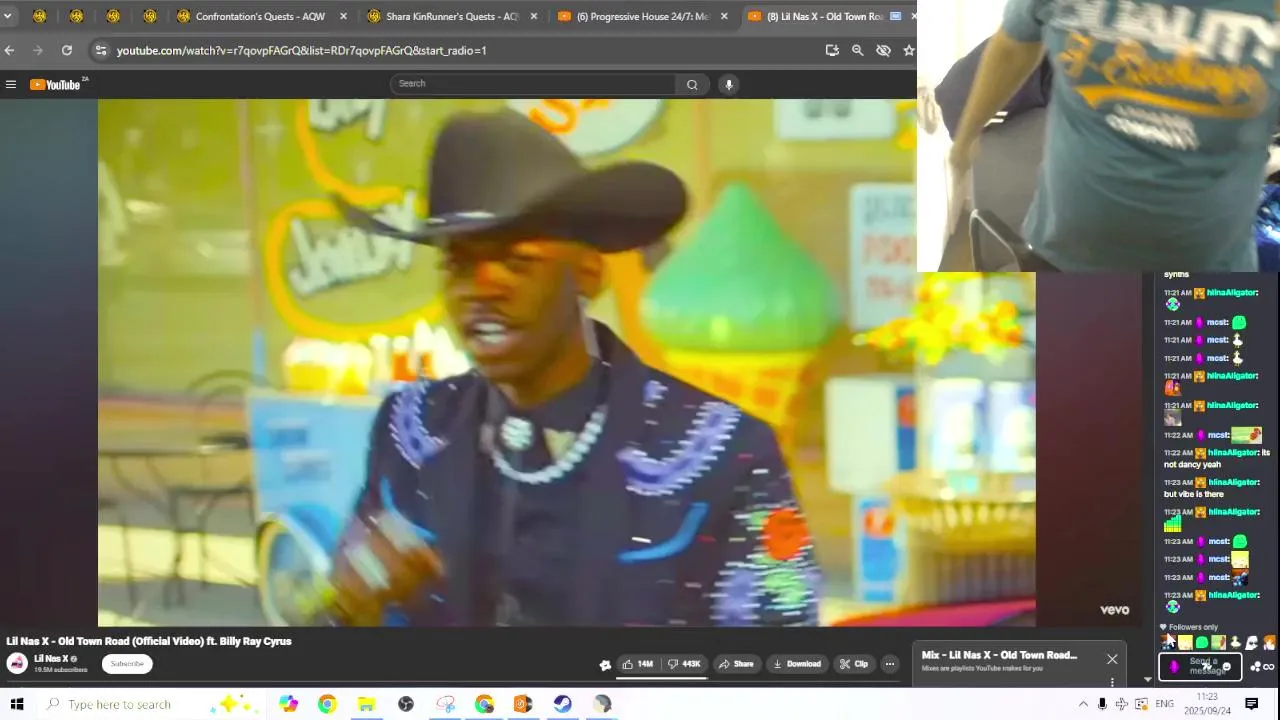
Task: Click the channel points icon in chat
Action: click(1256, 667)
